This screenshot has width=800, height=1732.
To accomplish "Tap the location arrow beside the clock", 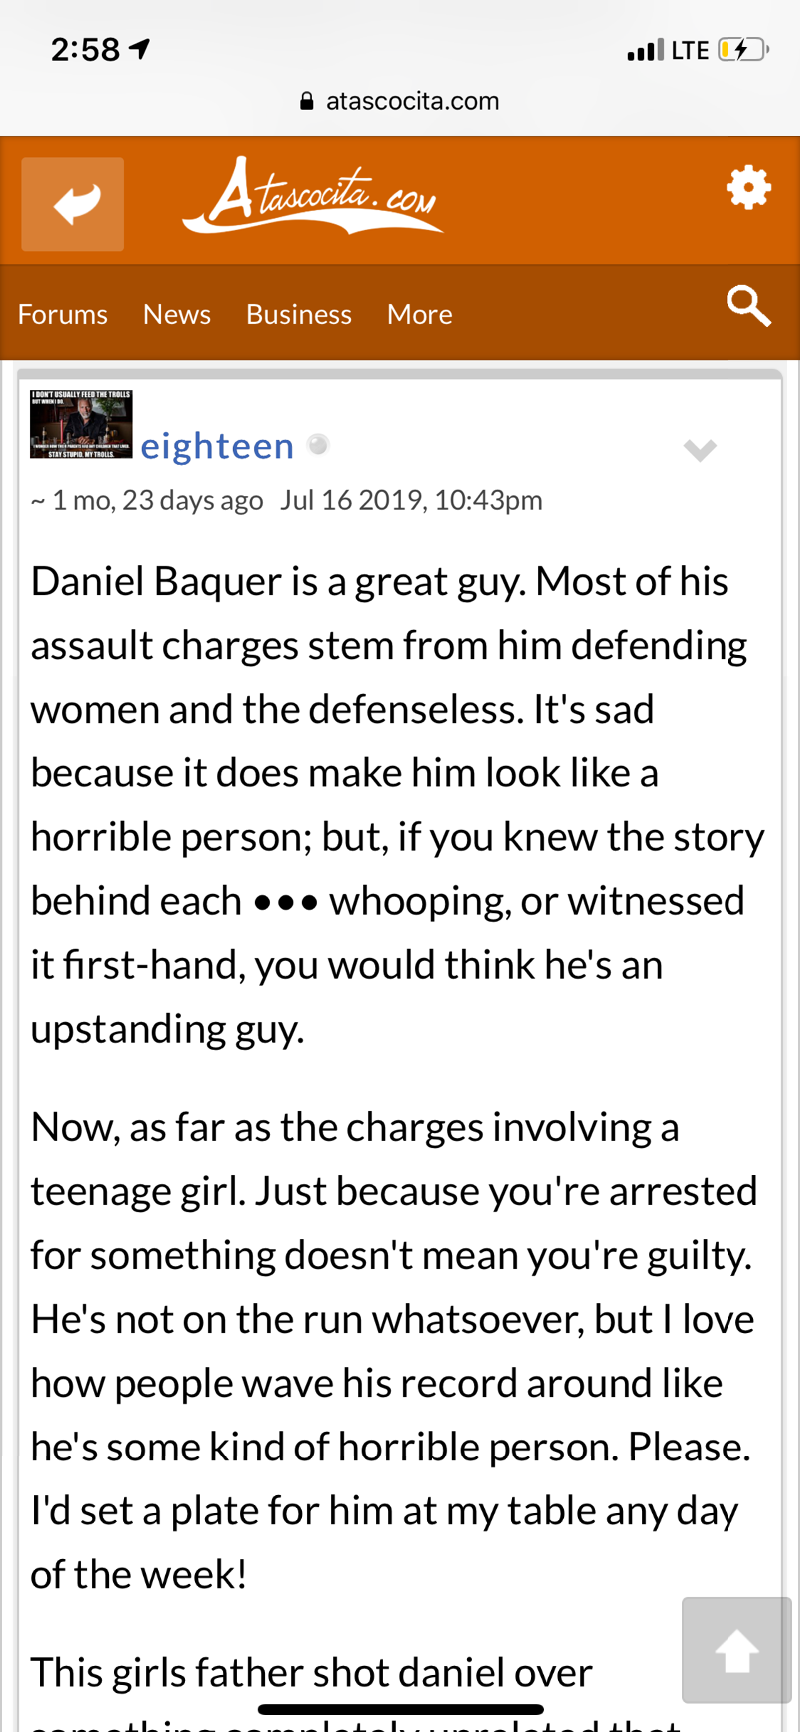I will pos(140,47).
